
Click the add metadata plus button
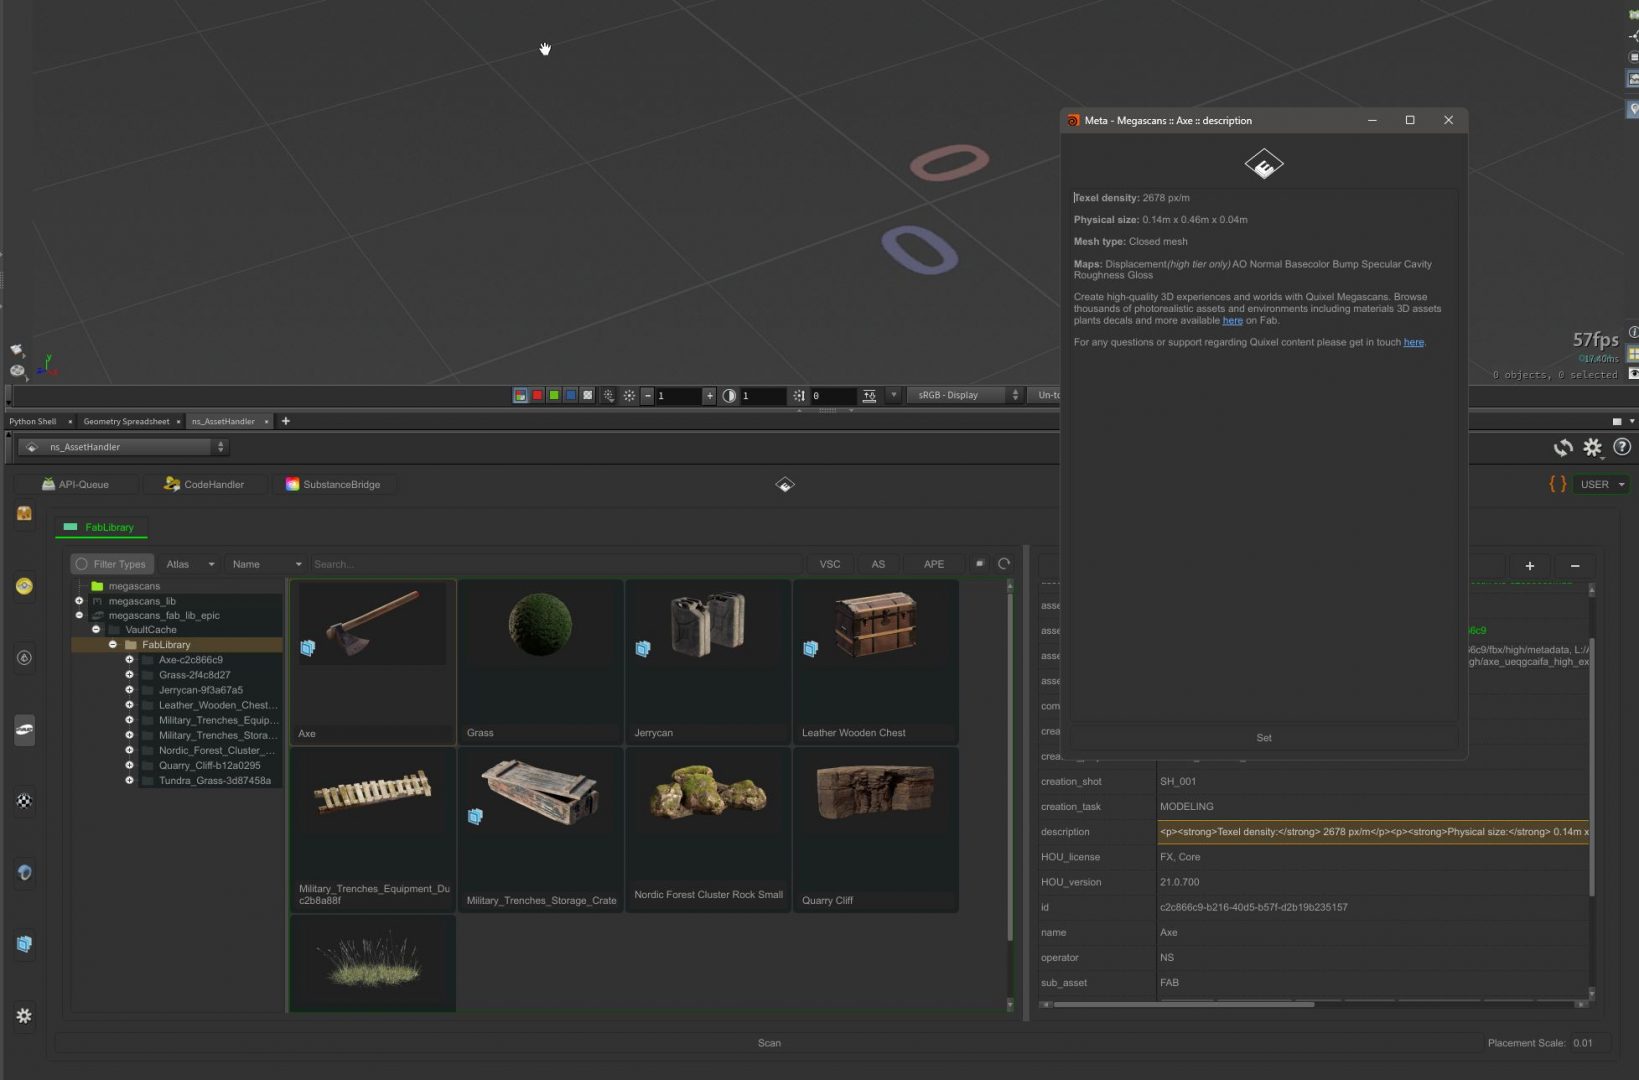click(1529, 566)
